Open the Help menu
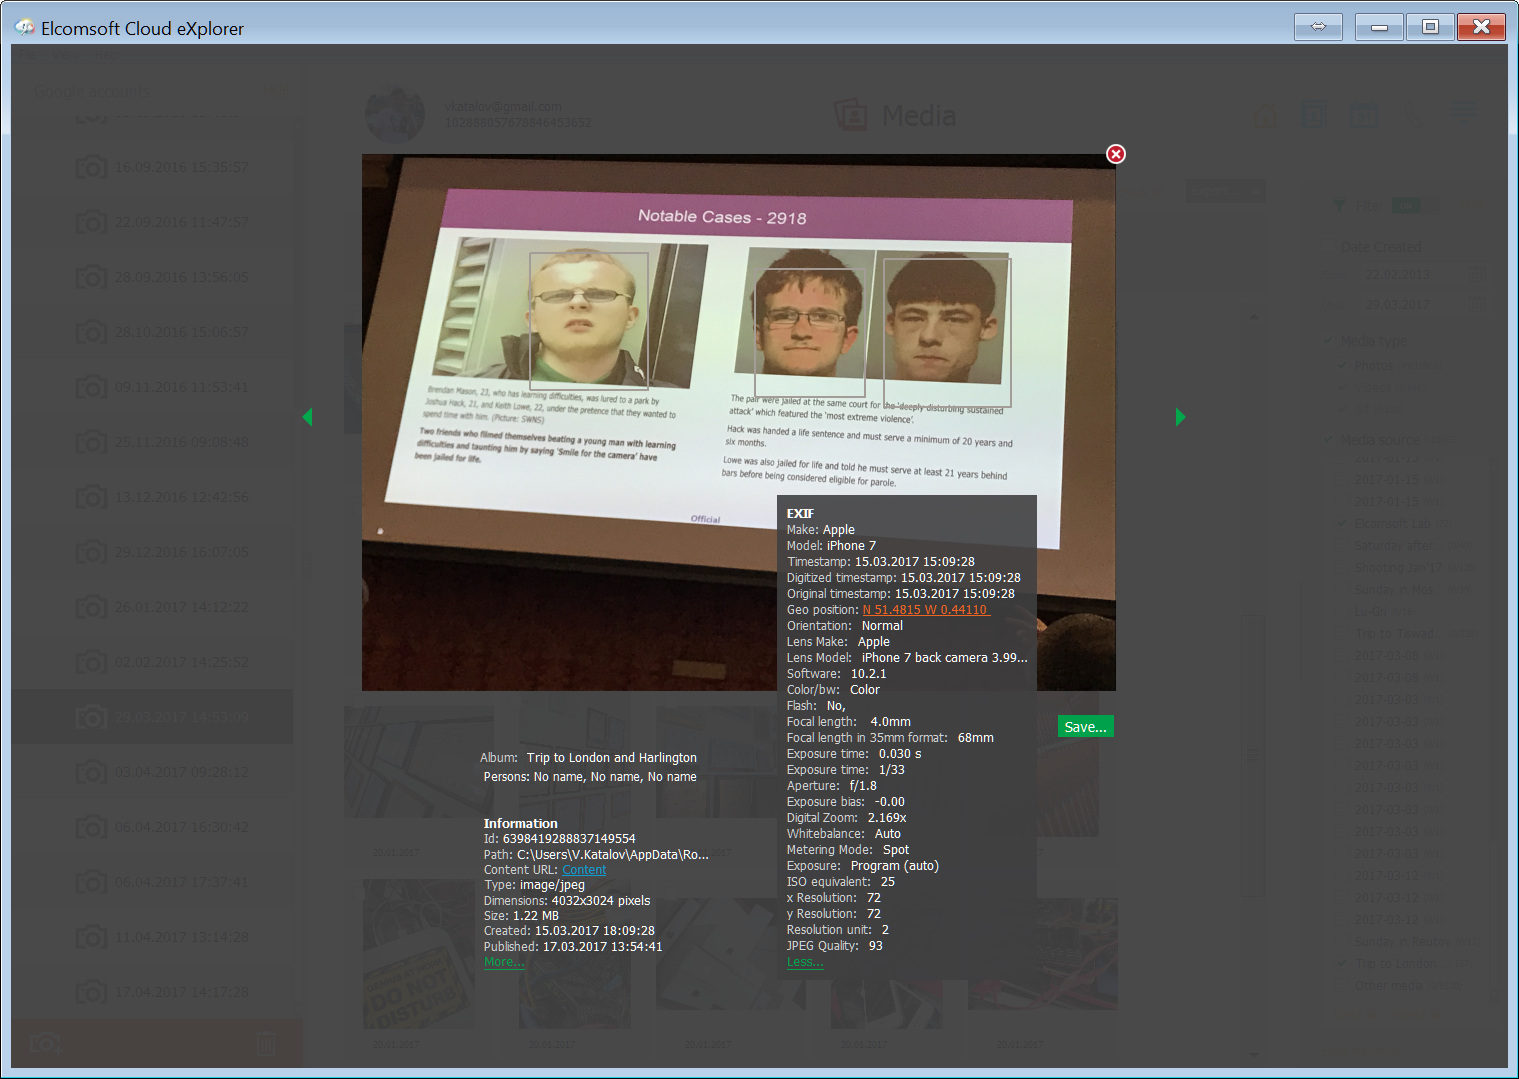 (106, 56)
